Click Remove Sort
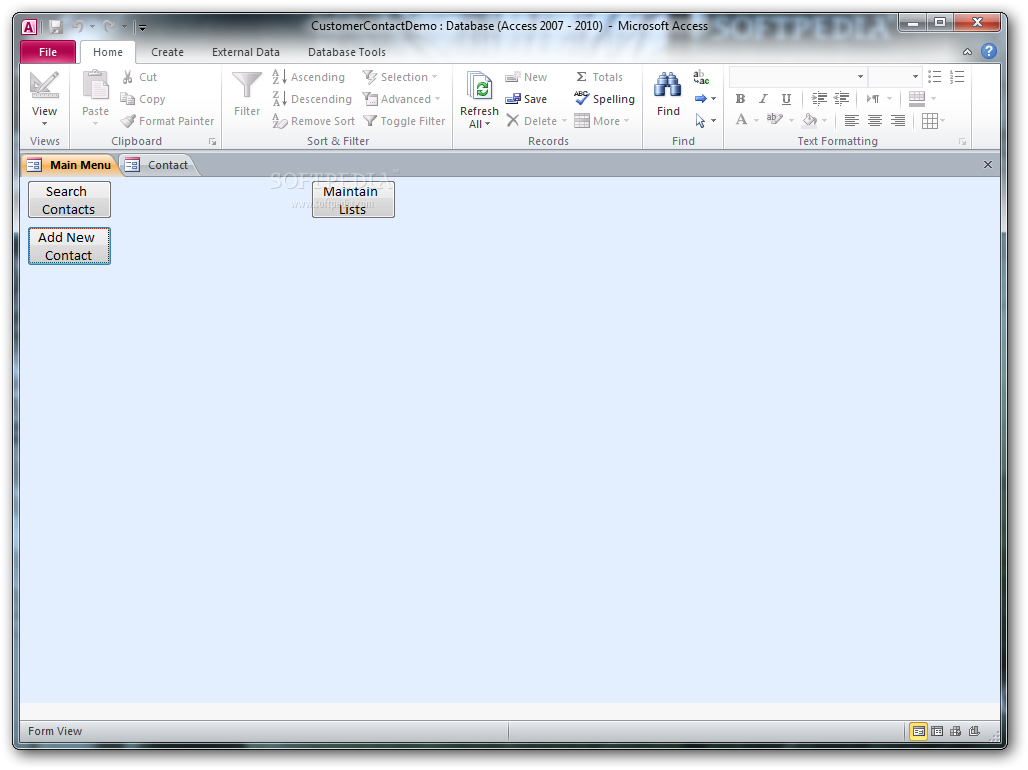This screenshot has width=1028, height=770. (313, 121)
